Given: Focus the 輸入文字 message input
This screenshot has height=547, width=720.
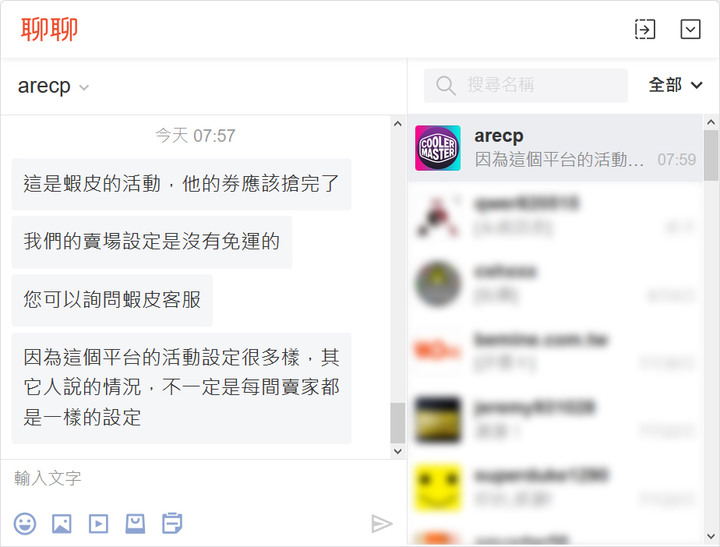Looking at the screenshot, I should point(202,479).
